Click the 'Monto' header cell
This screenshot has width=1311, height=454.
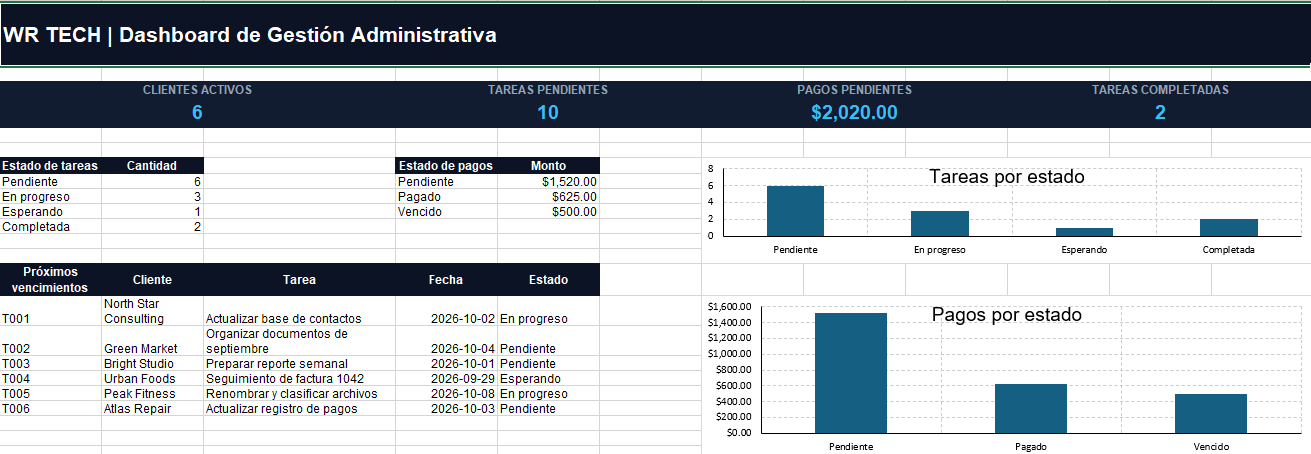[548, 166]
